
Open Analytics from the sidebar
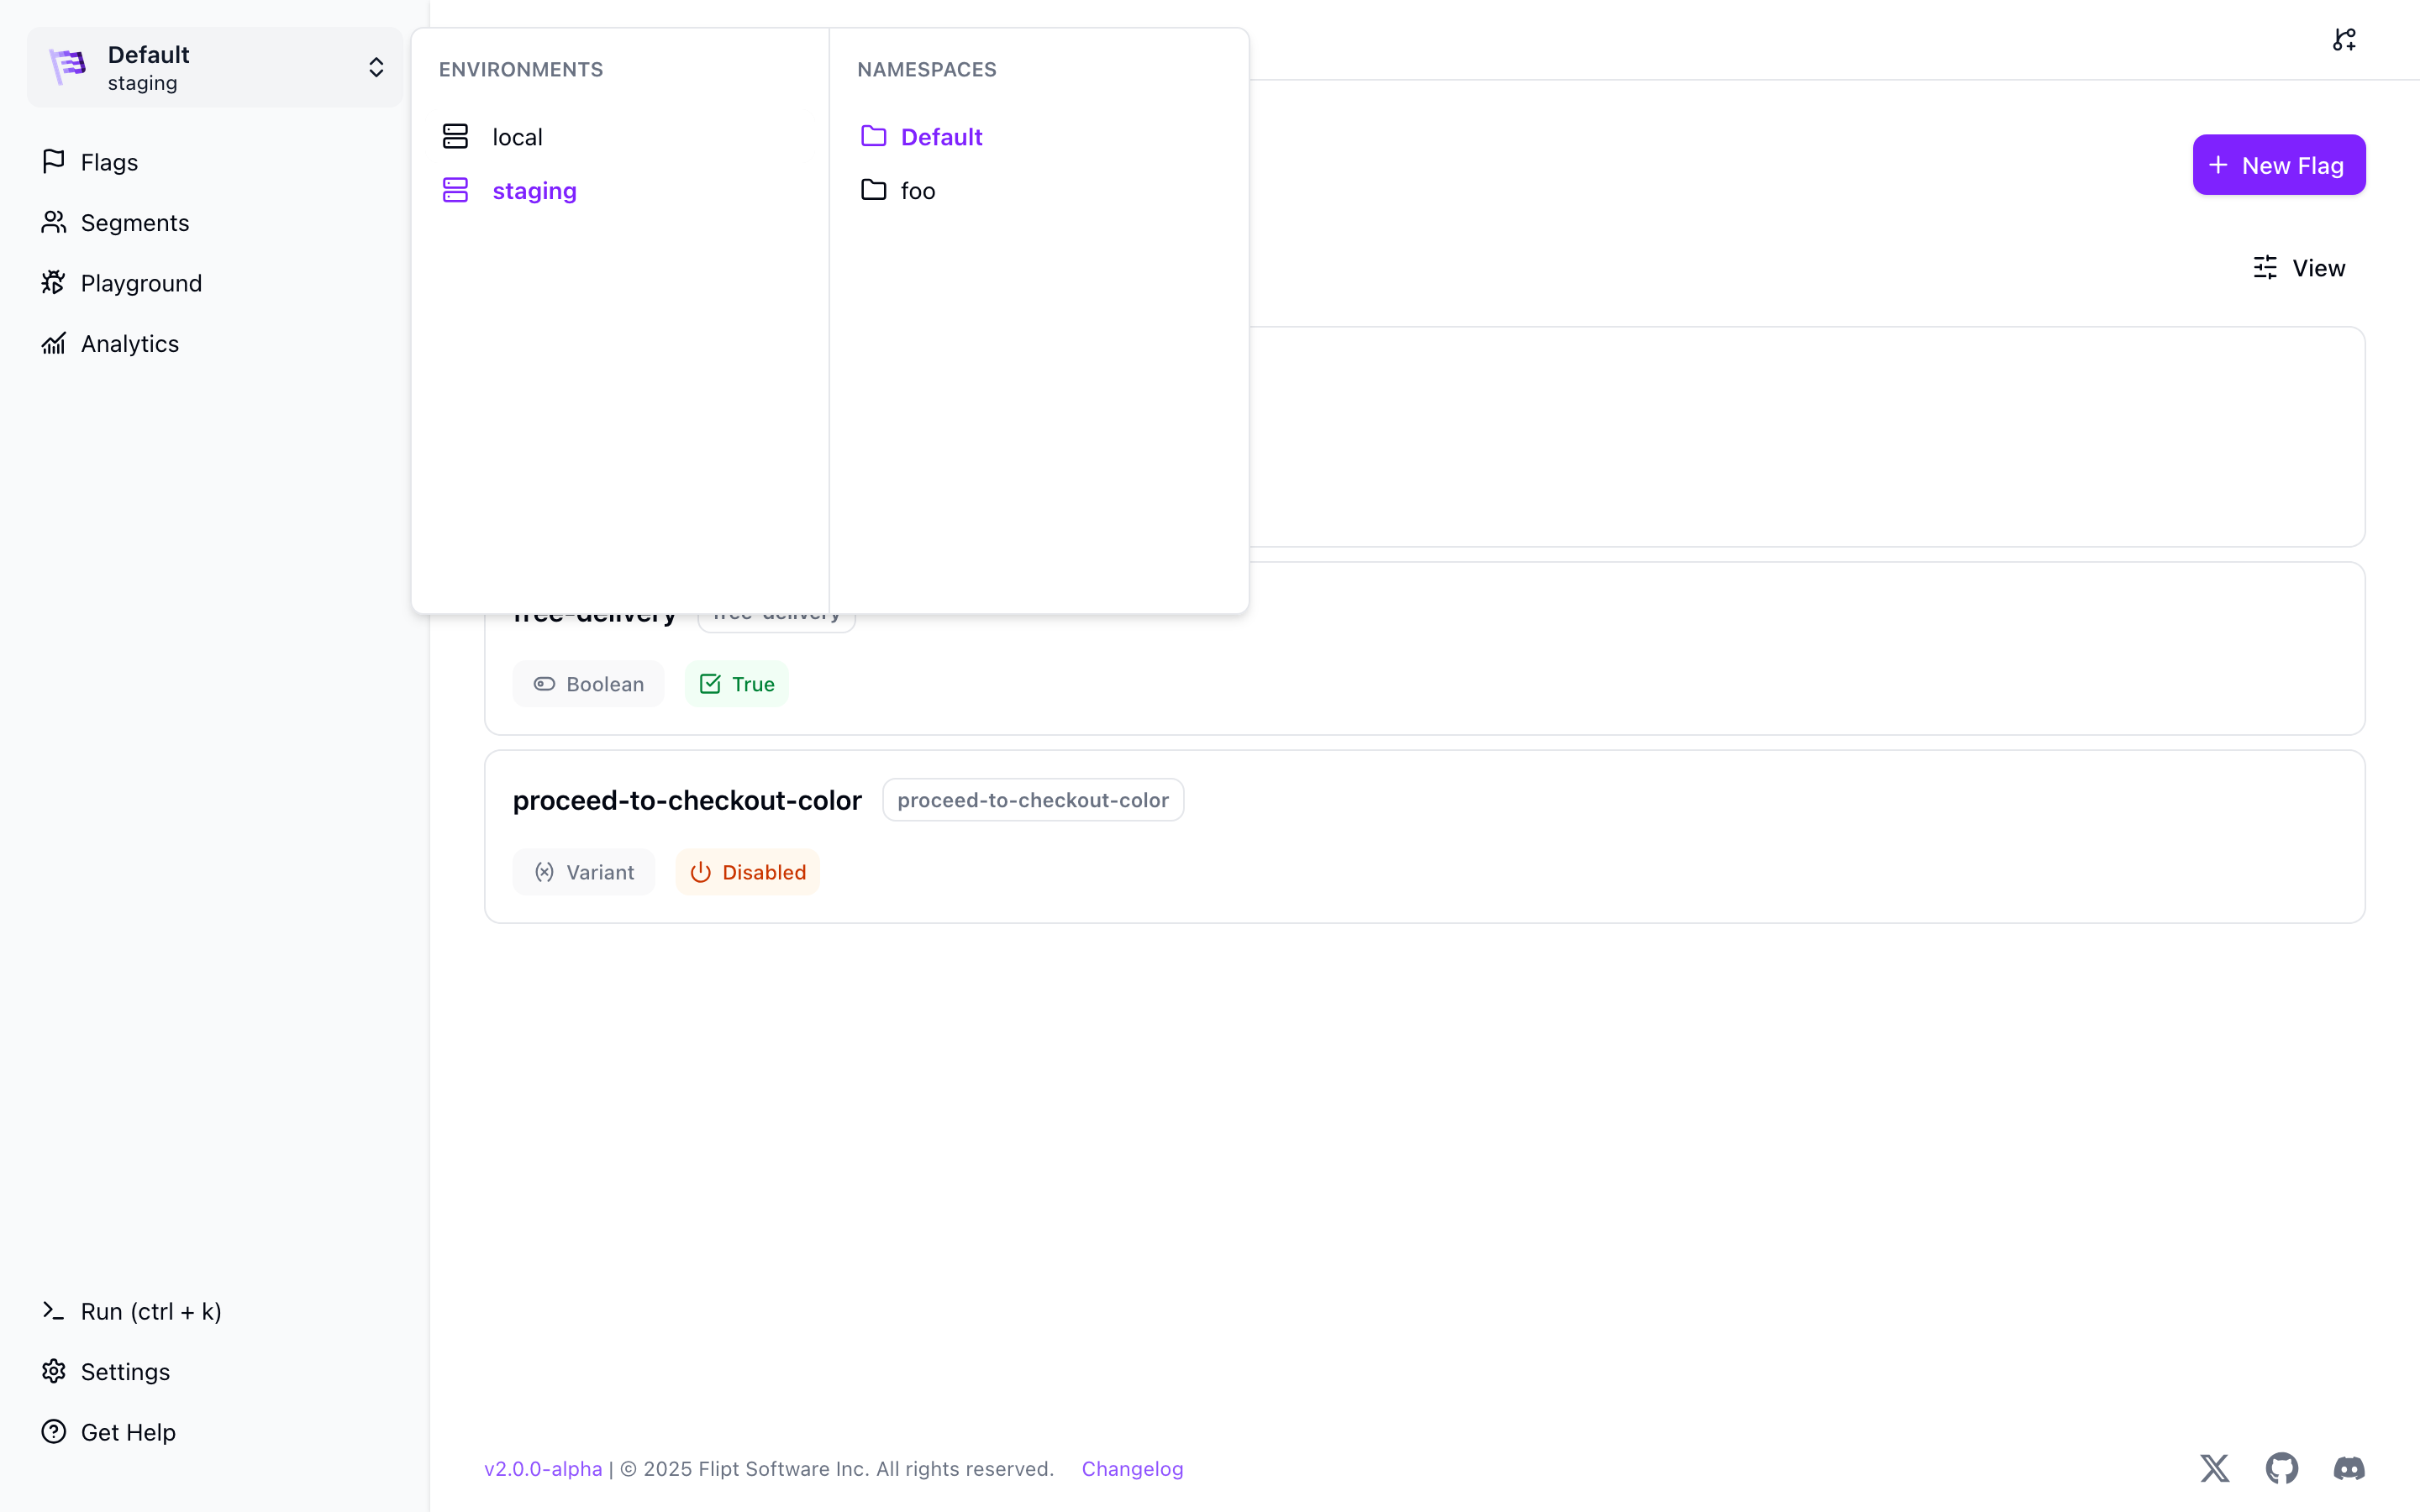point(129,343)
